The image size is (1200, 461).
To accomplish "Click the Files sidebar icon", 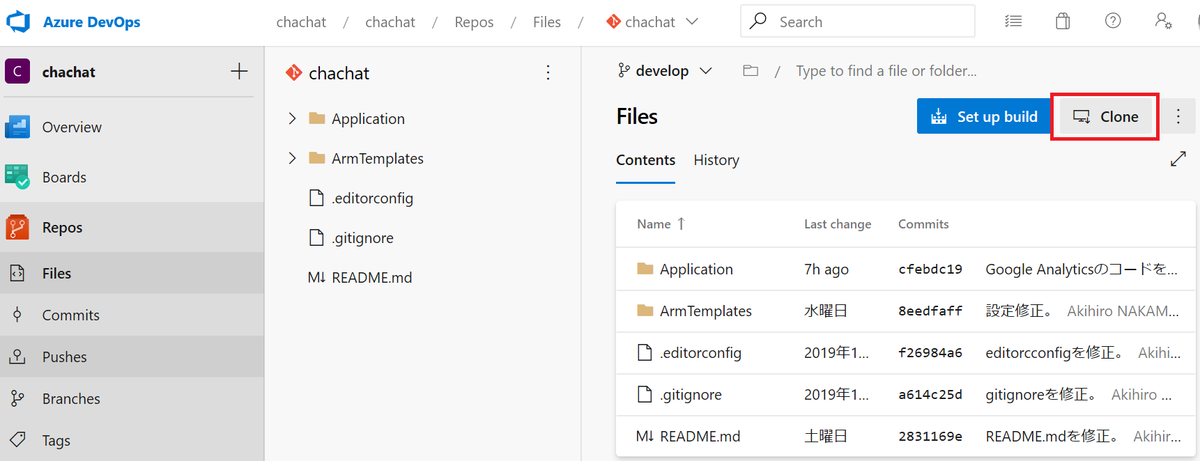I will tap(18, 273).
